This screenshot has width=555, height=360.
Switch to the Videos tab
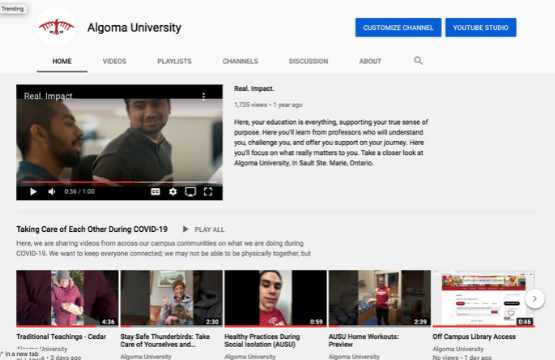click(x=115, y=61)
